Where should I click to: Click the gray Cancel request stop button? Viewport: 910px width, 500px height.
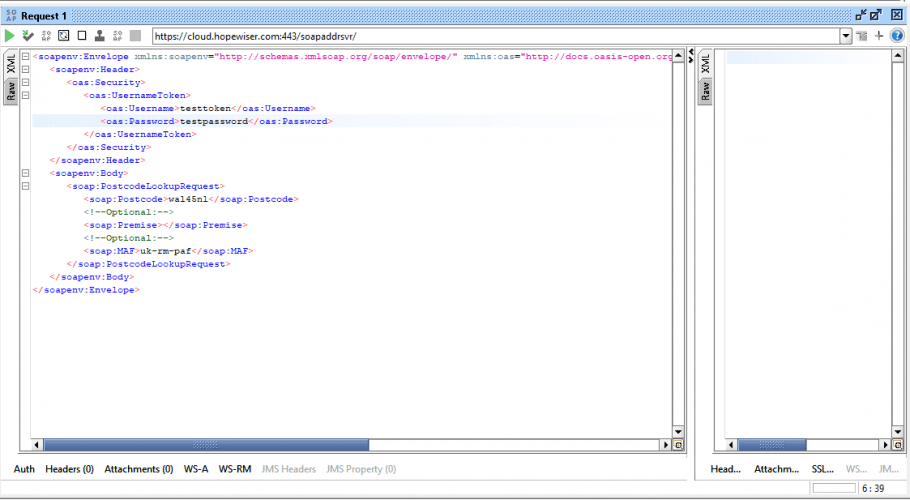[135, 36]
